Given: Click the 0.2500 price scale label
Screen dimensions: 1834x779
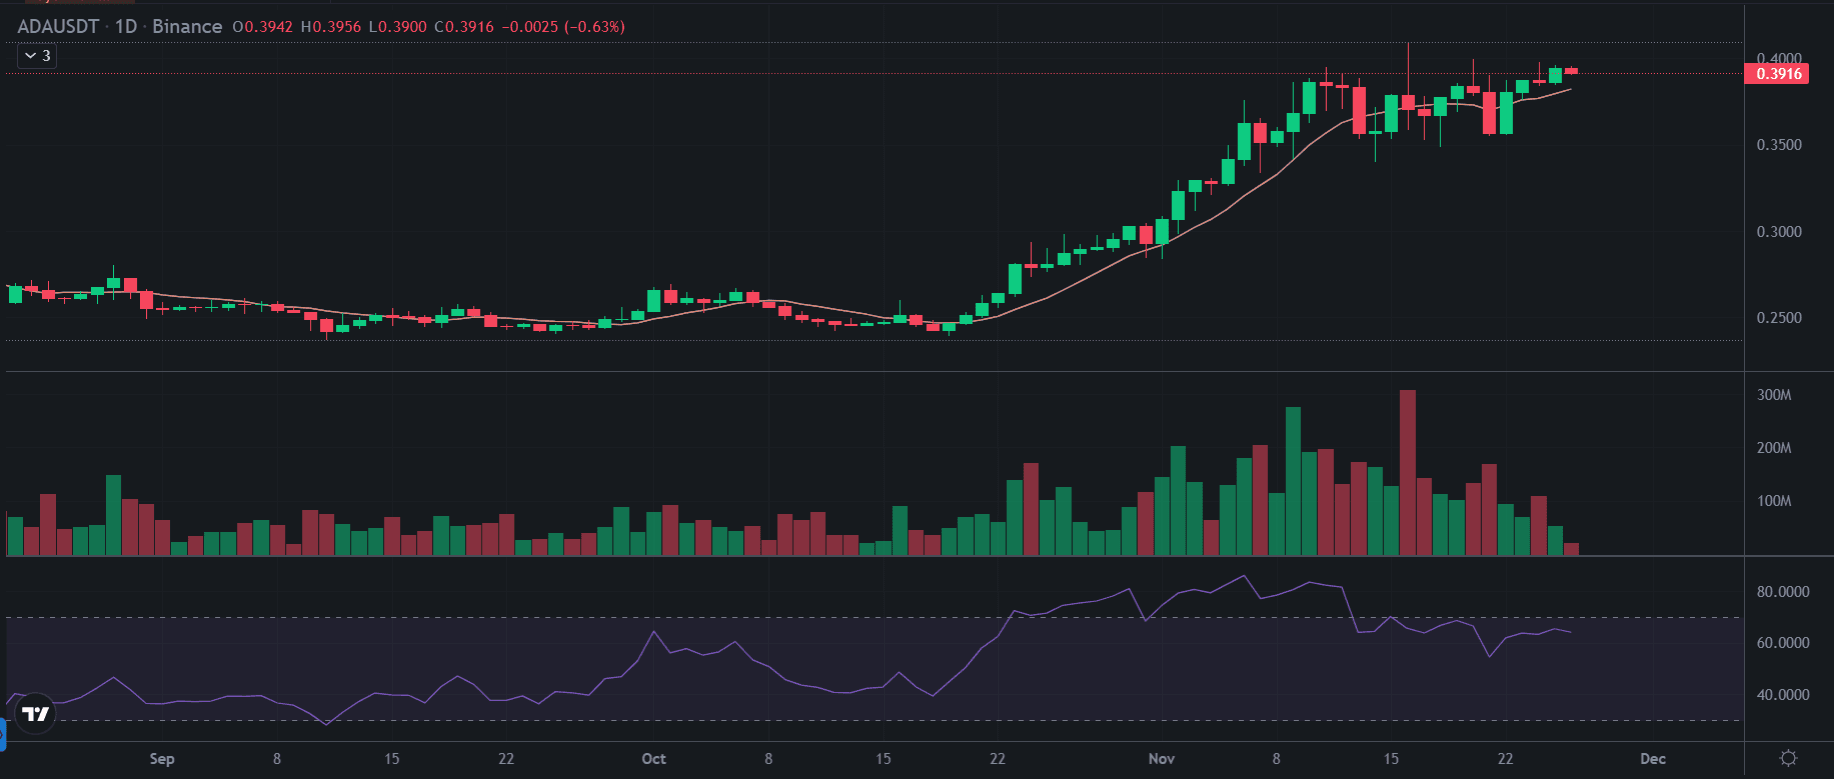Looking at the screenshot, I should 1779,318.
